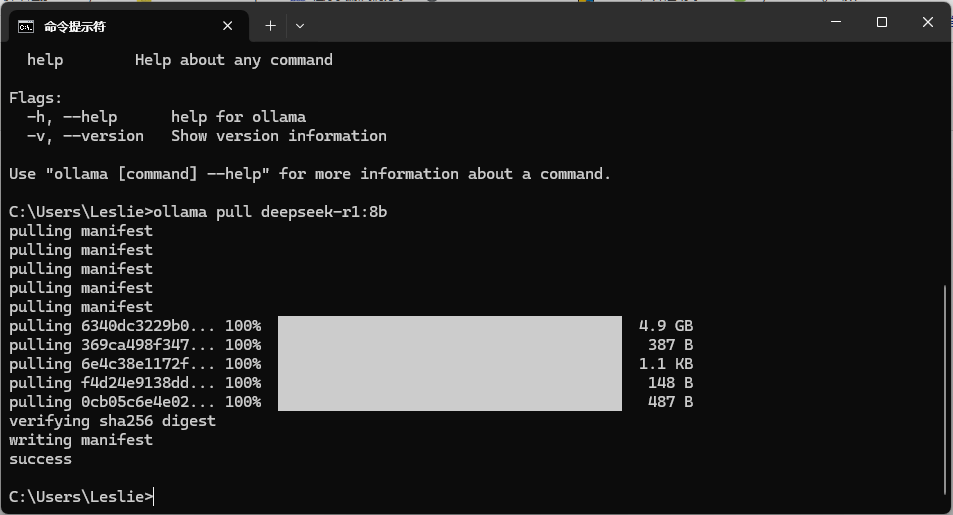
Task: Click the "success" output line
Action: 41,459
